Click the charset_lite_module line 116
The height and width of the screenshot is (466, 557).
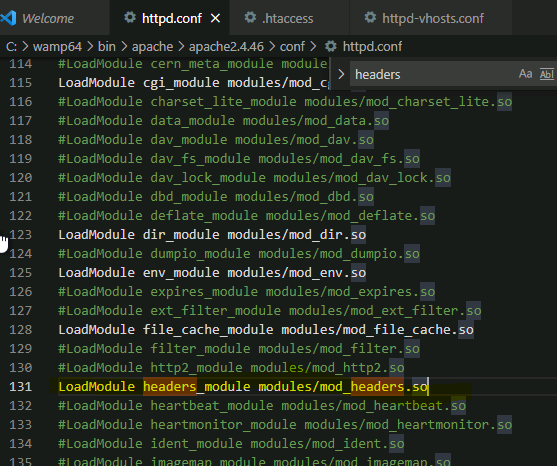coord(285,102)
